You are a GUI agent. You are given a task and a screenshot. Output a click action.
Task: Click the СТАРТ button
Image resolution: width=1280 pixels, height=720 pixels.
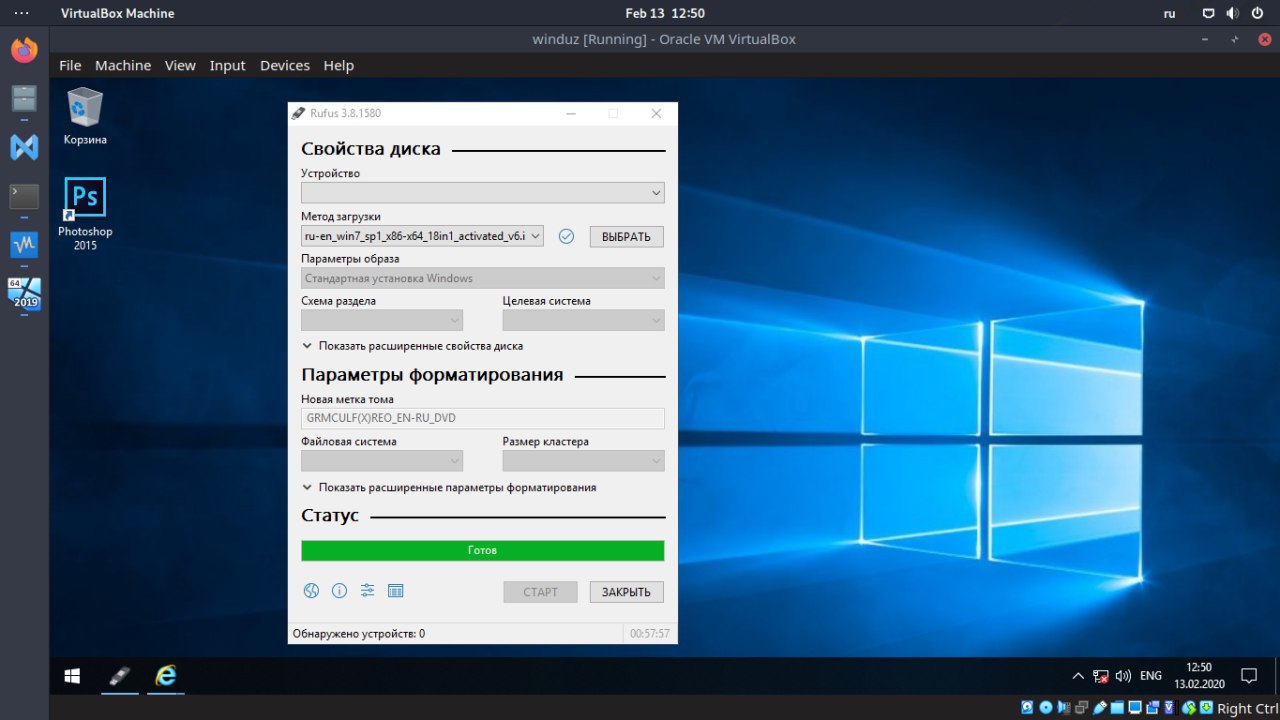click(540, 592)
